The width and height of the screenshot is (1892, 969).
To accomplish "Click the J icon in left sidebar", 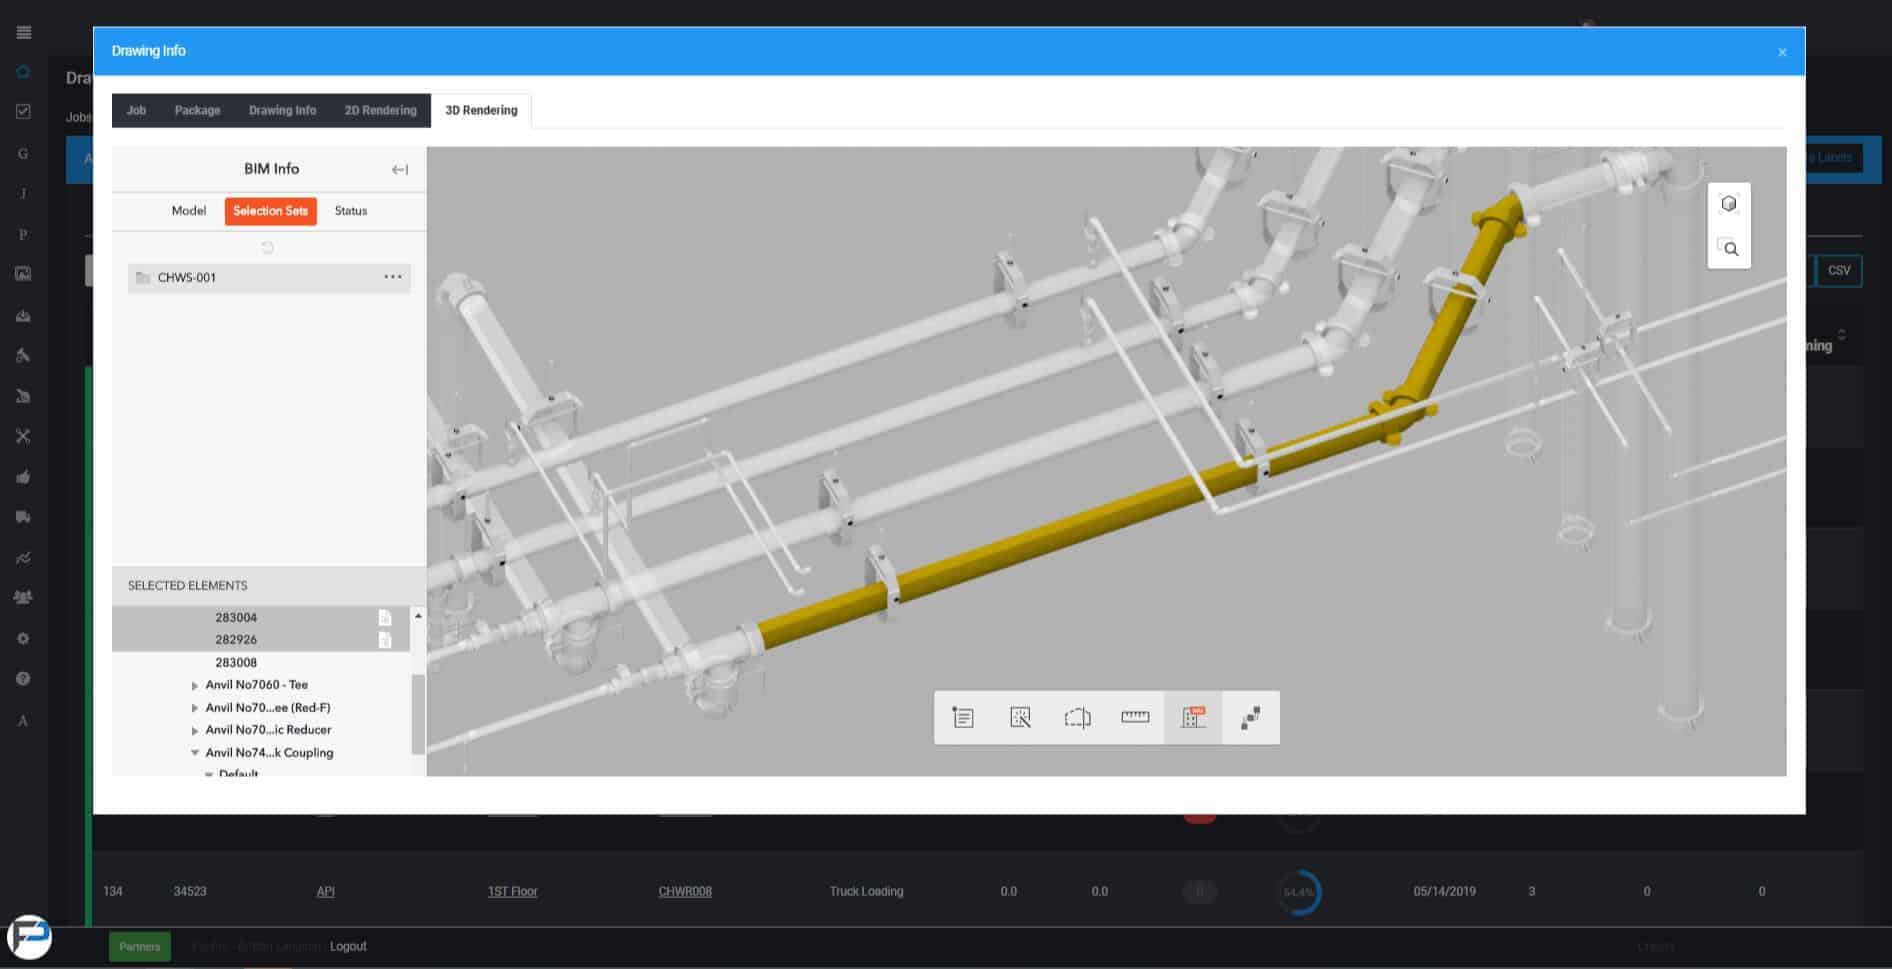I will pyautogui.click(x=23, y=194).
